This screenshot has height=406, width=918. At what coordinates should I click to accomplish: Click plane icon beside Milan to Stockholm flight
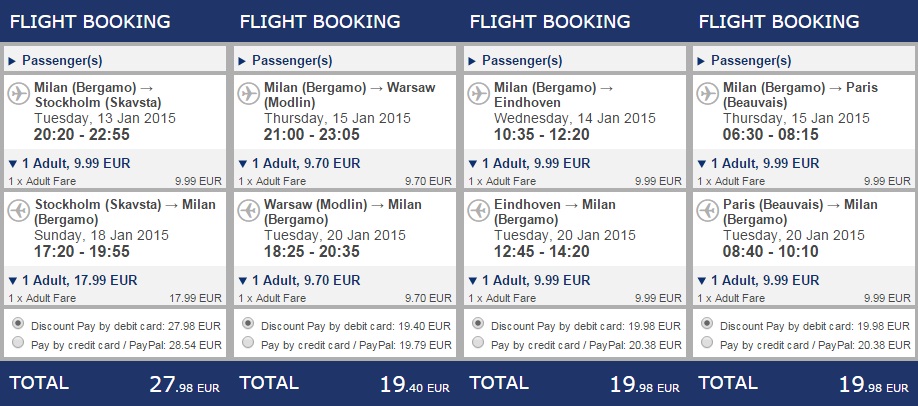point(19,93)
